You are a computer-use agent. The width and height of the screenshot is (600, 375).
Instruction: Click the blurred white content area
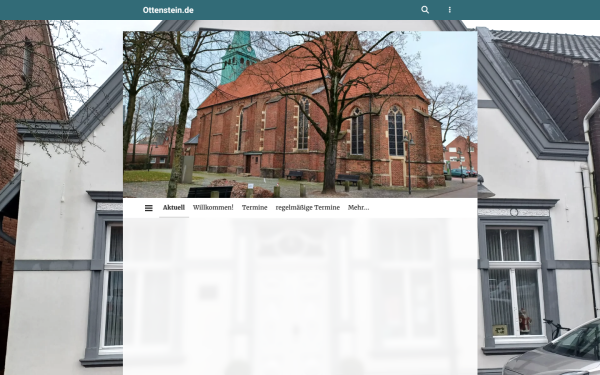click(300, 297)
